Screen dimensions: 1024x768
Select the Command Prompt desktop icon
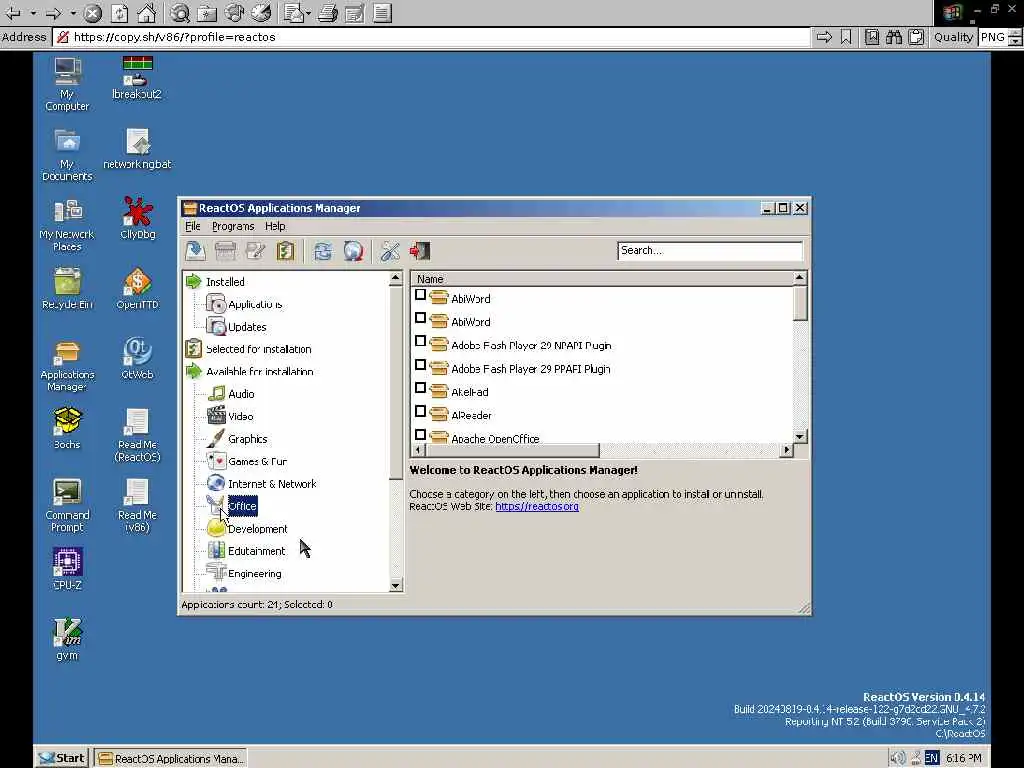tap(67, 505)
